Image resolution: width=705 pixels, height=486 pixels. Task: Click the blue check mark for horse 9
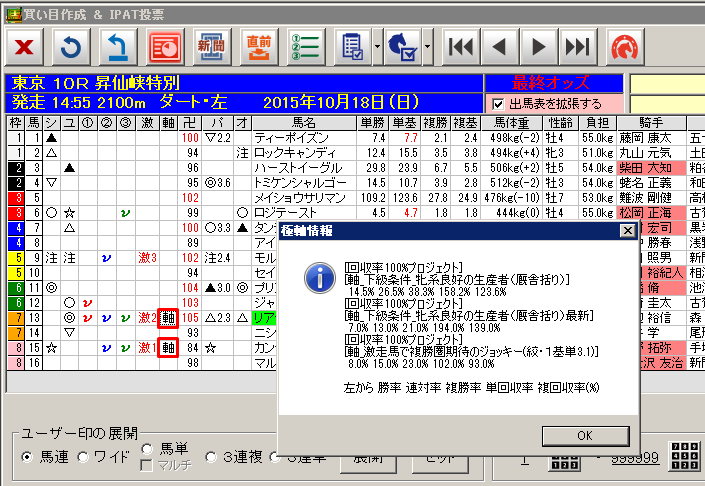click(x=107, y=258)
